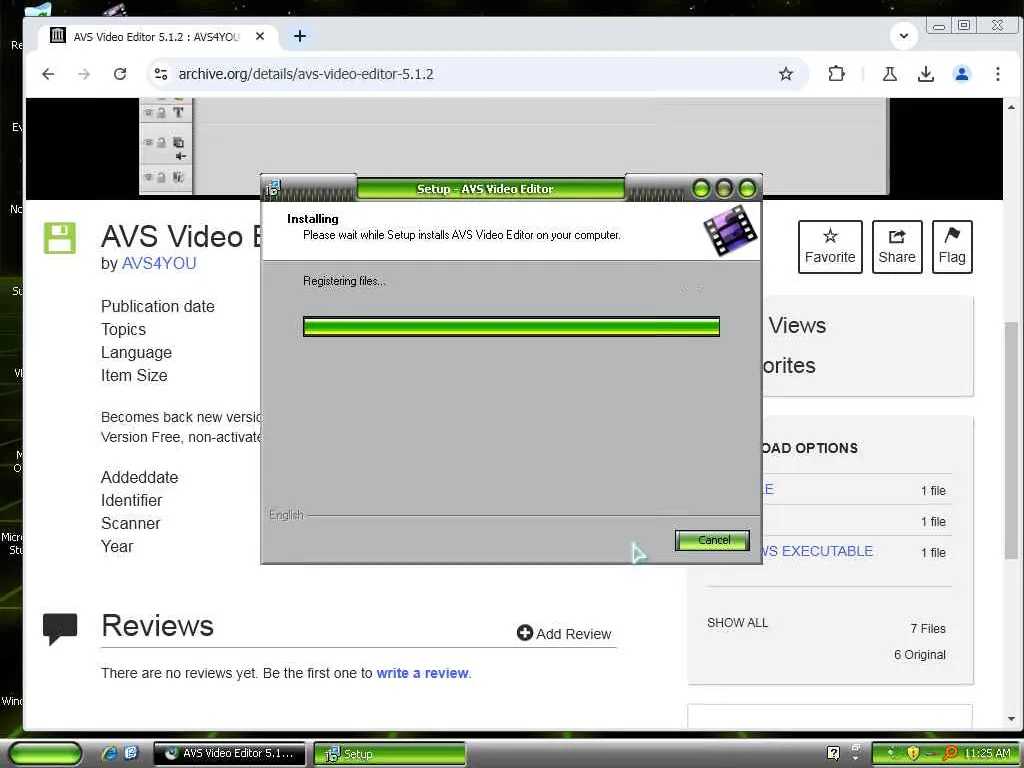Image resolution: width=1024 pixels, height=768 pixels.
Task: Click the green floppy software icon
Action: (x=59, y=238)
